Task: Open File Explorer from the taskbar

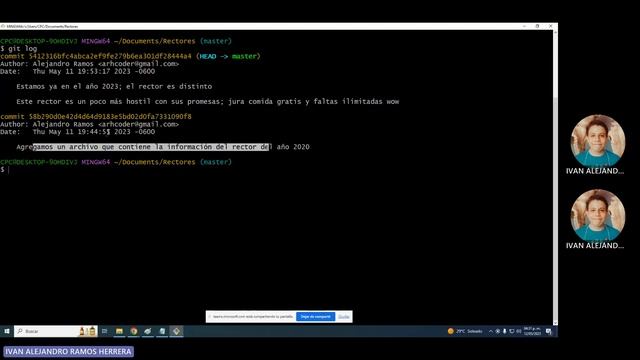Action: point(119,331)
